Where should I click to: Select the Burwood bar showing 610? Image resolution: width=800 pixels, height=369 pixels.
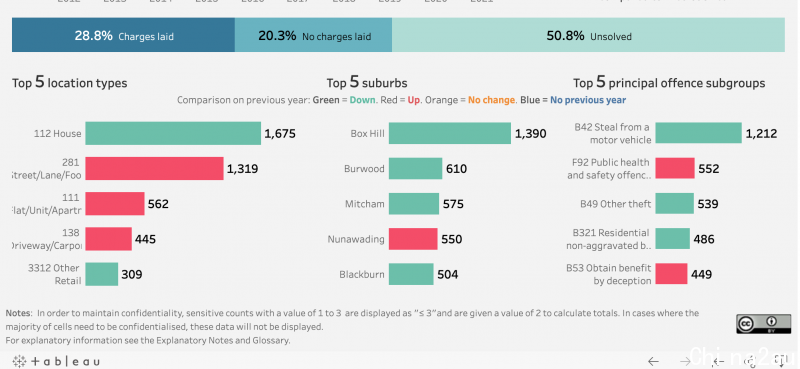(x=415, y=168)
